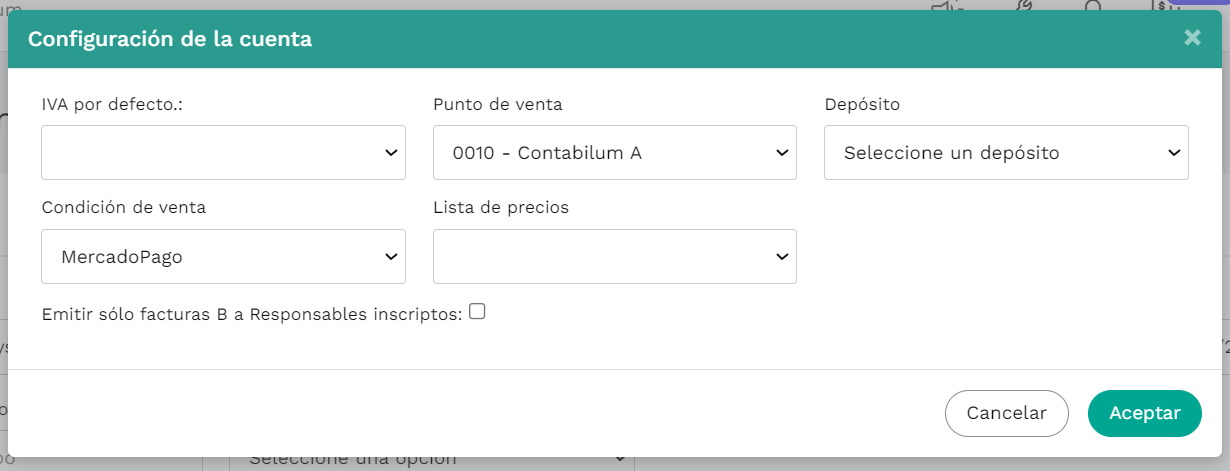Click the Configuración de la cuenta title
This screenshot has width=1230, height=471.
tap(170, 39)
